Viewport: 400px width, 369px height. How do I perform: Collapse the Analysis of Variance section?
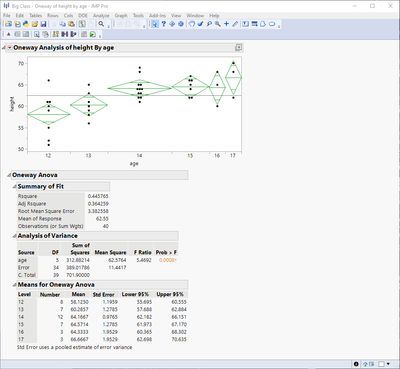click(x=14, y=236)
